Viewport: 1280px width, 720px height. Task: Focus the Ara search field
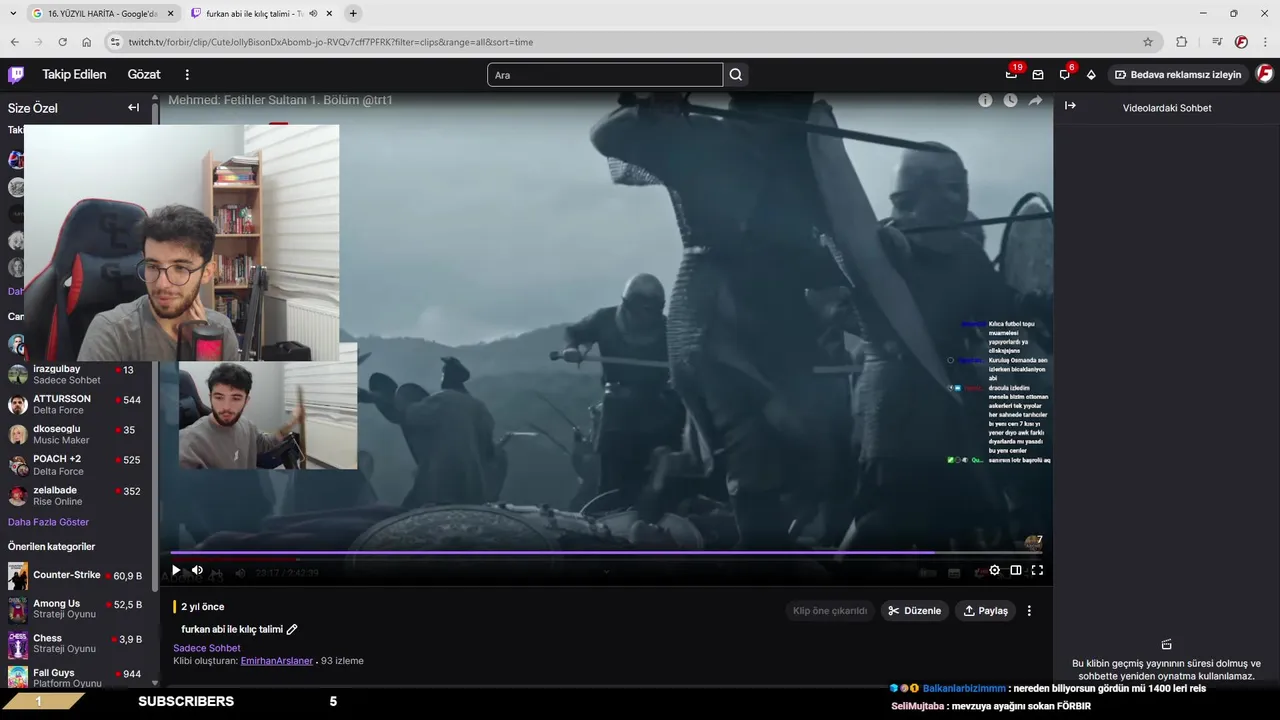pyautogui.click(x=605, y=75)
